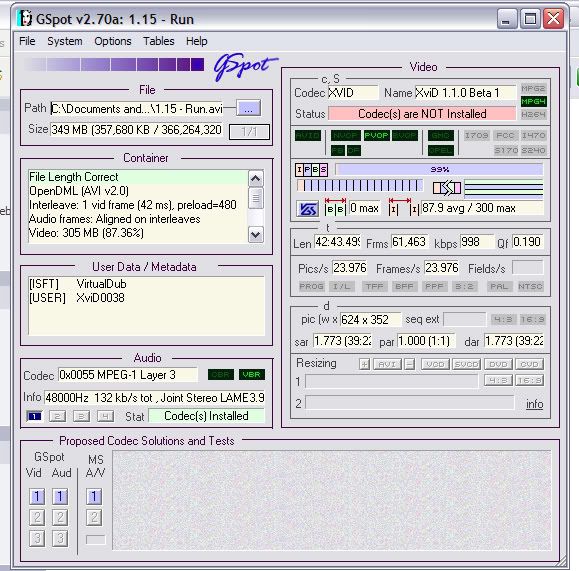The image size is (579, 571).
Task: Run GSpot Aud test 1
Action: coord(60,496)
